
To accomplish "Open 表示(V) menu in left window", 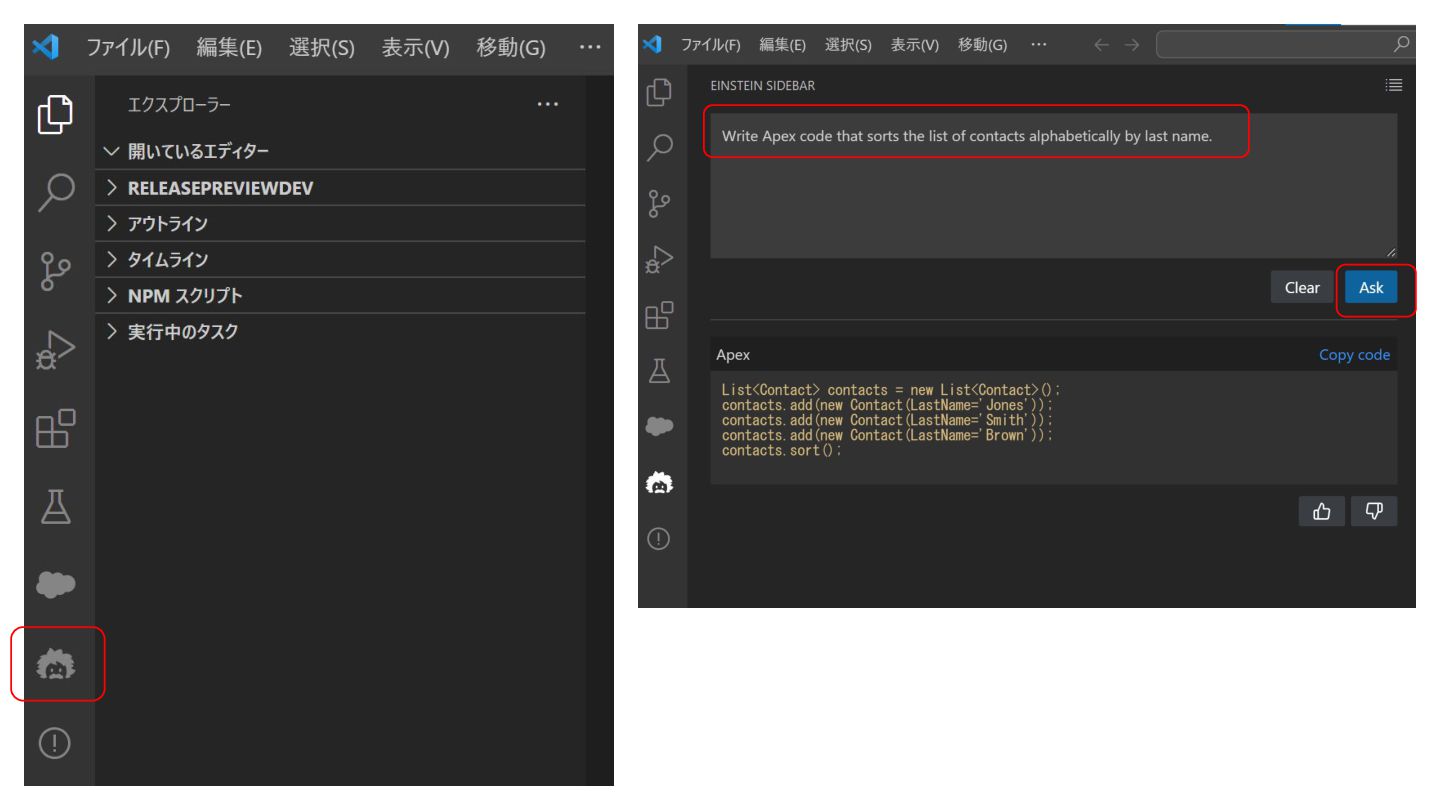I will [x=415, y=46].
